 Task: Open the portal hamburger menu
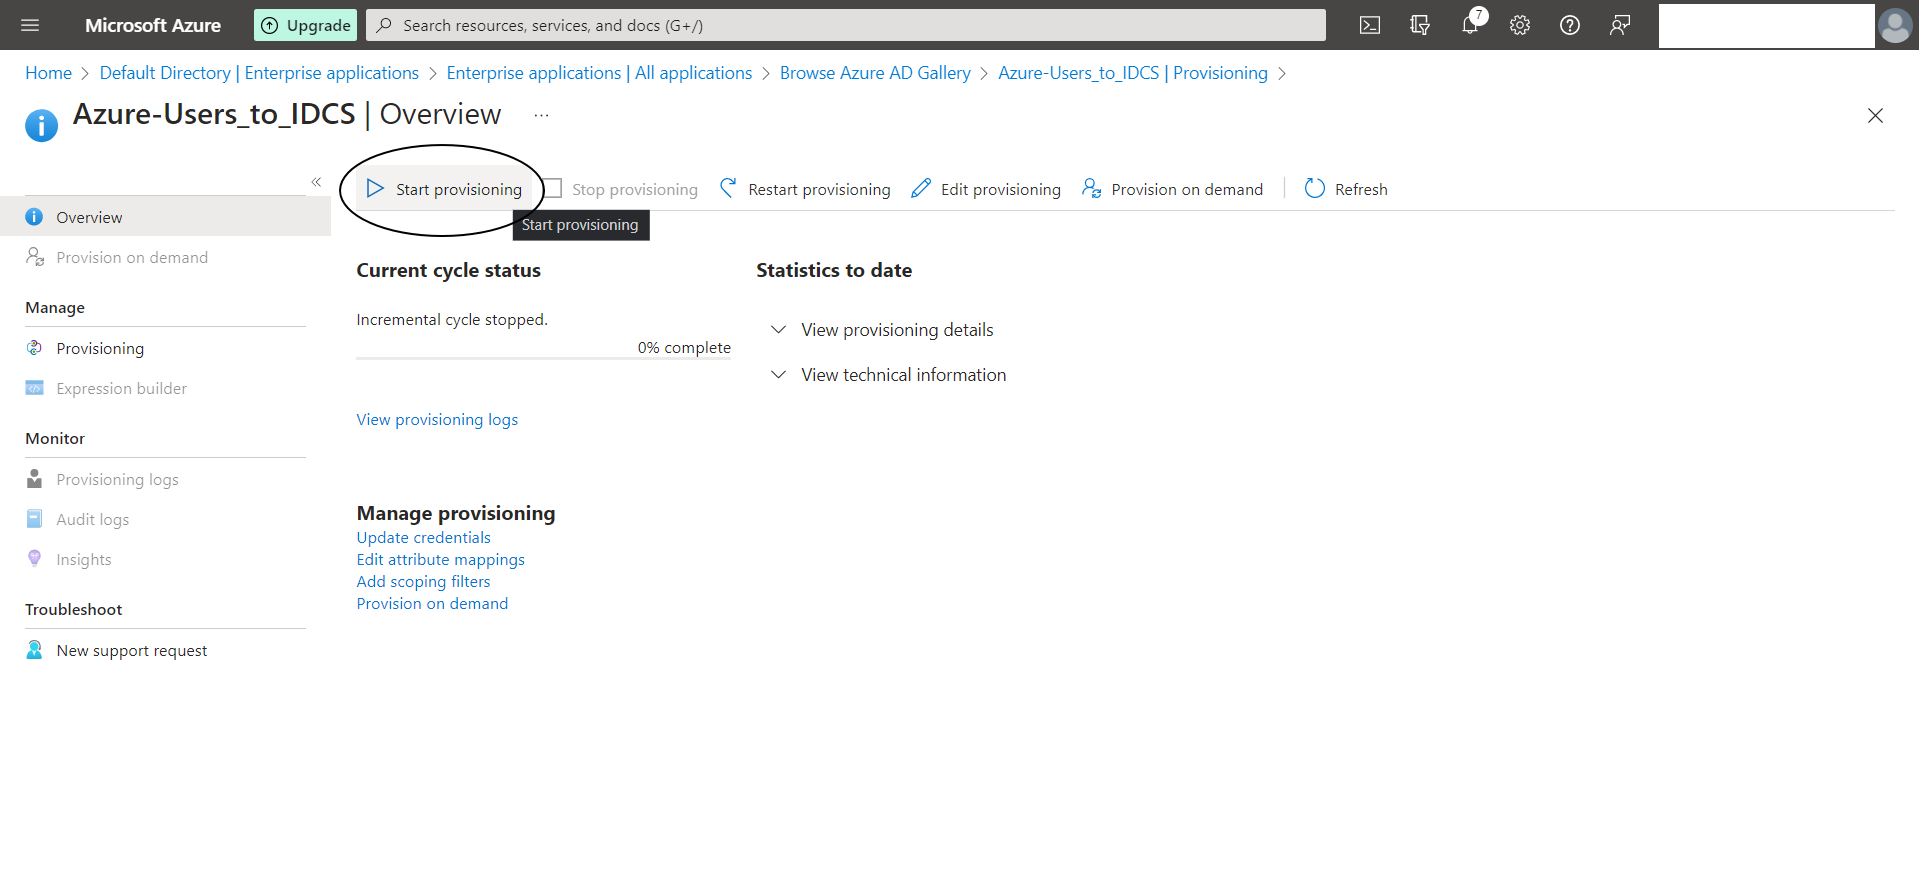tap(30, 25)
